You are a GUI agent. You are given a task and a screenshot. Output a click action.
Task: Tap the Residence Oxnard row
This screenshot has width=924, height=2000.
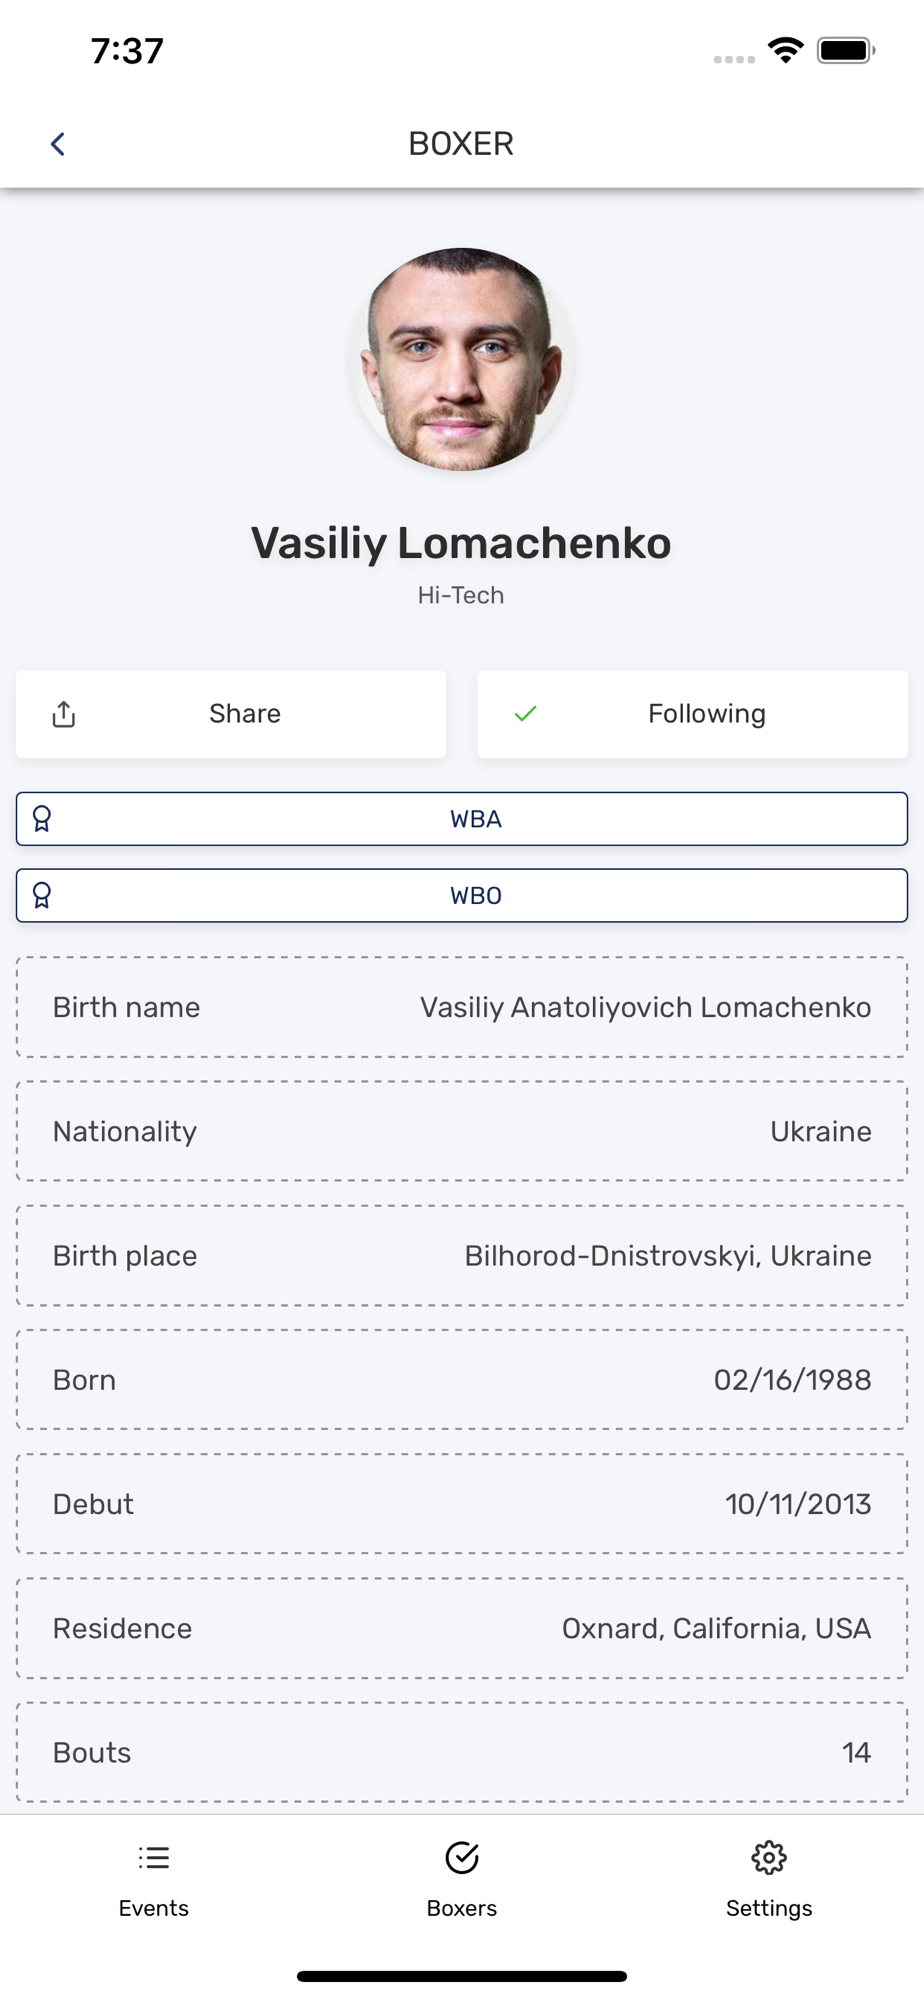pos(462,1628)
